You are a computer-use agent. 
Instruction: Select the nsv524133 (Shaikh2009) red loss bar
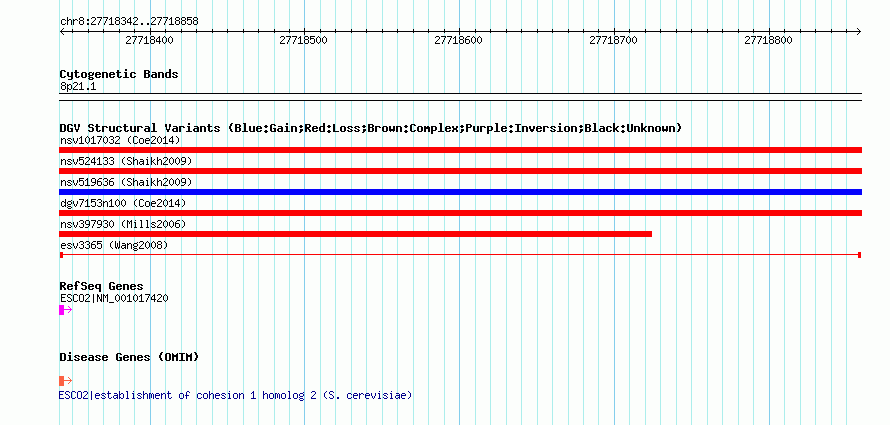point(460,171)
